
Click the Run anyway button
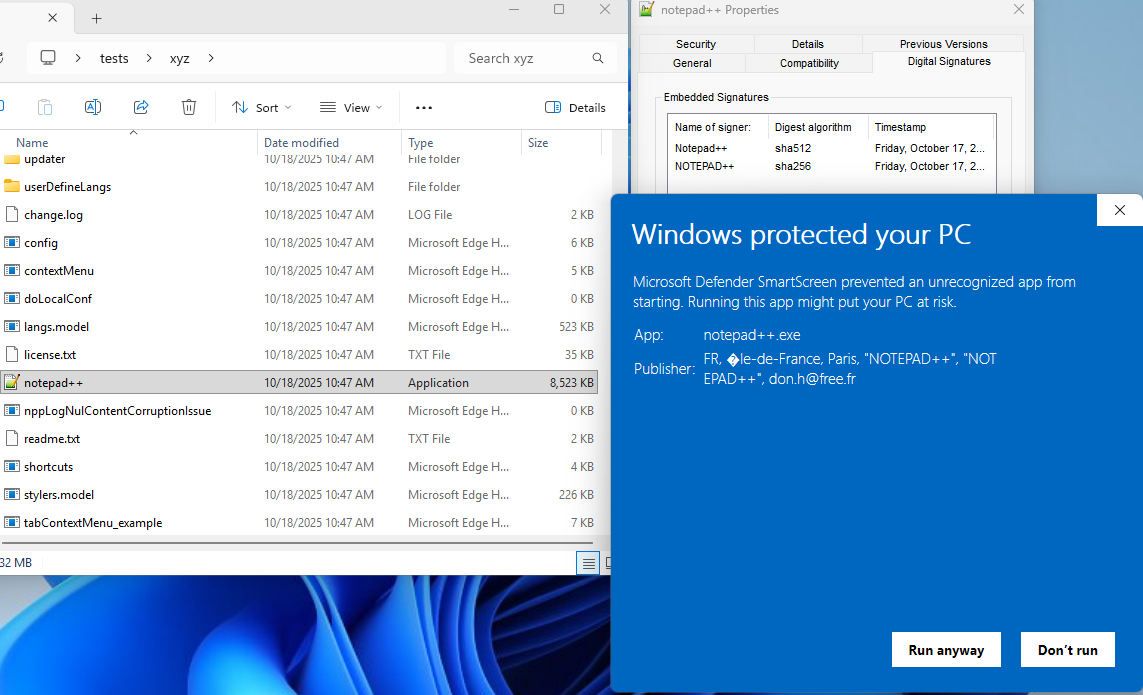coord(946,650)
